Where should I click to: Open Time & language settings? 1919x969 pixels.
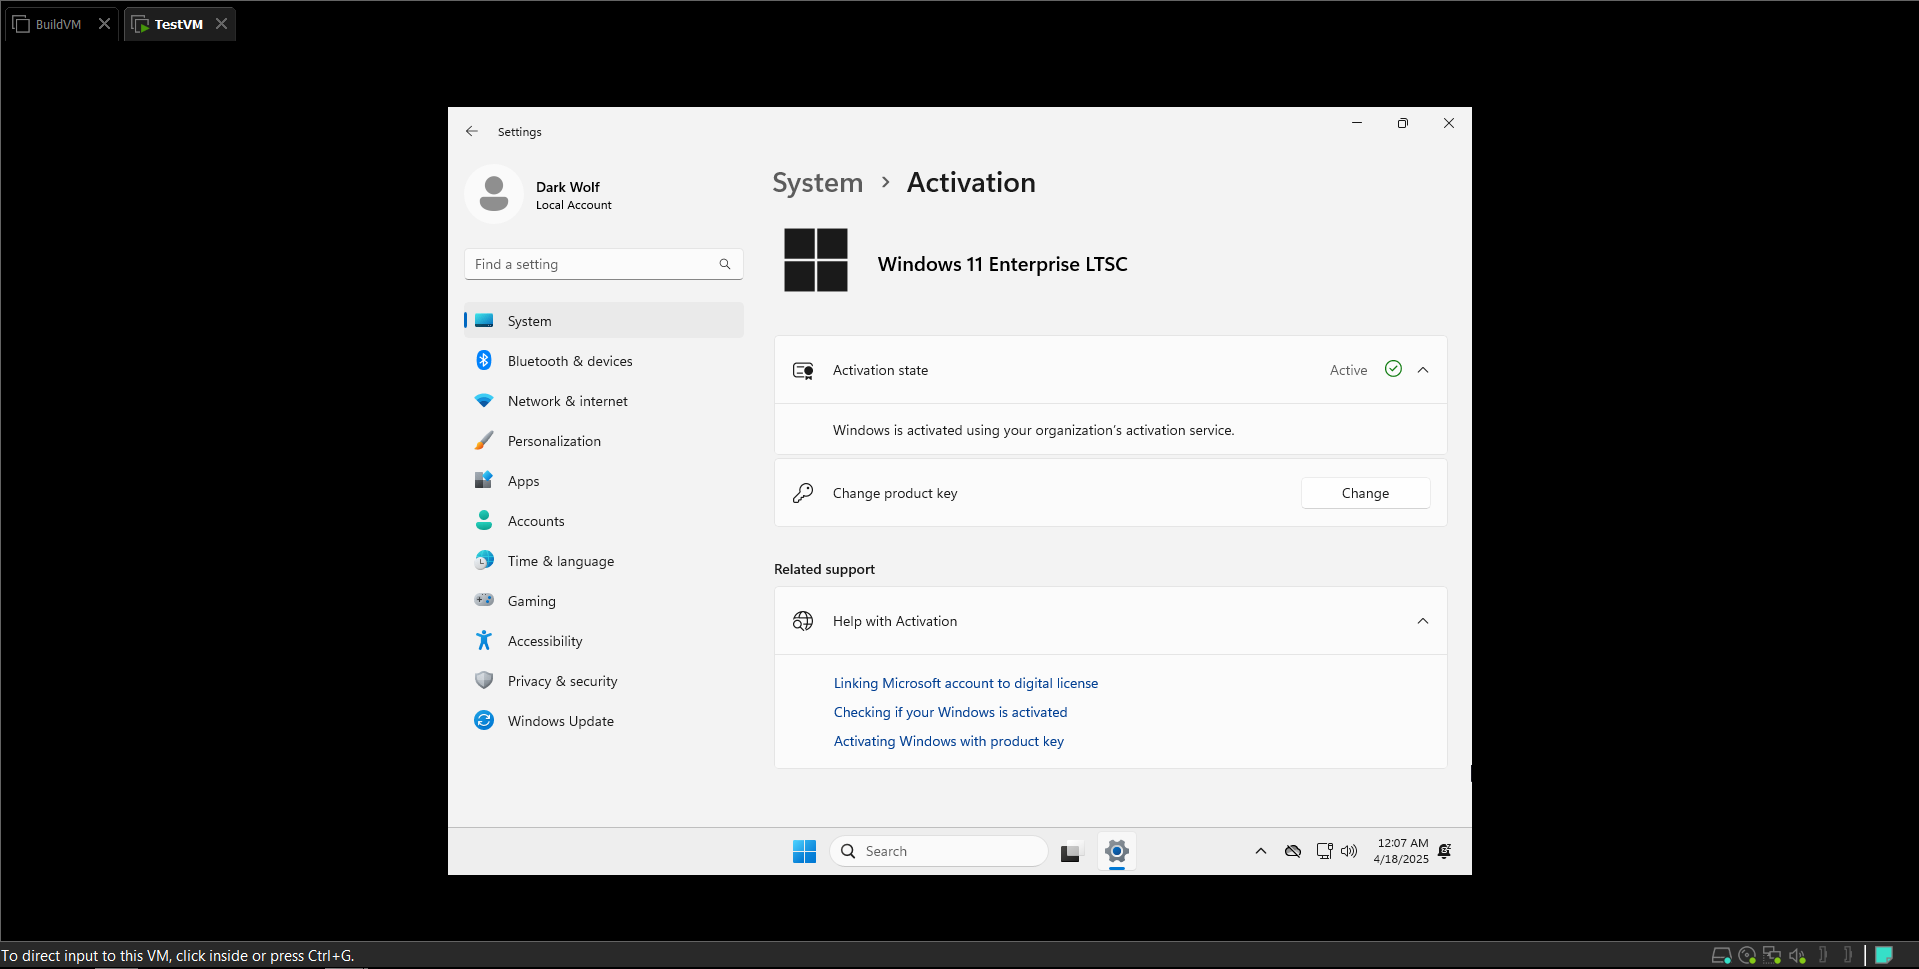[604, 561]
